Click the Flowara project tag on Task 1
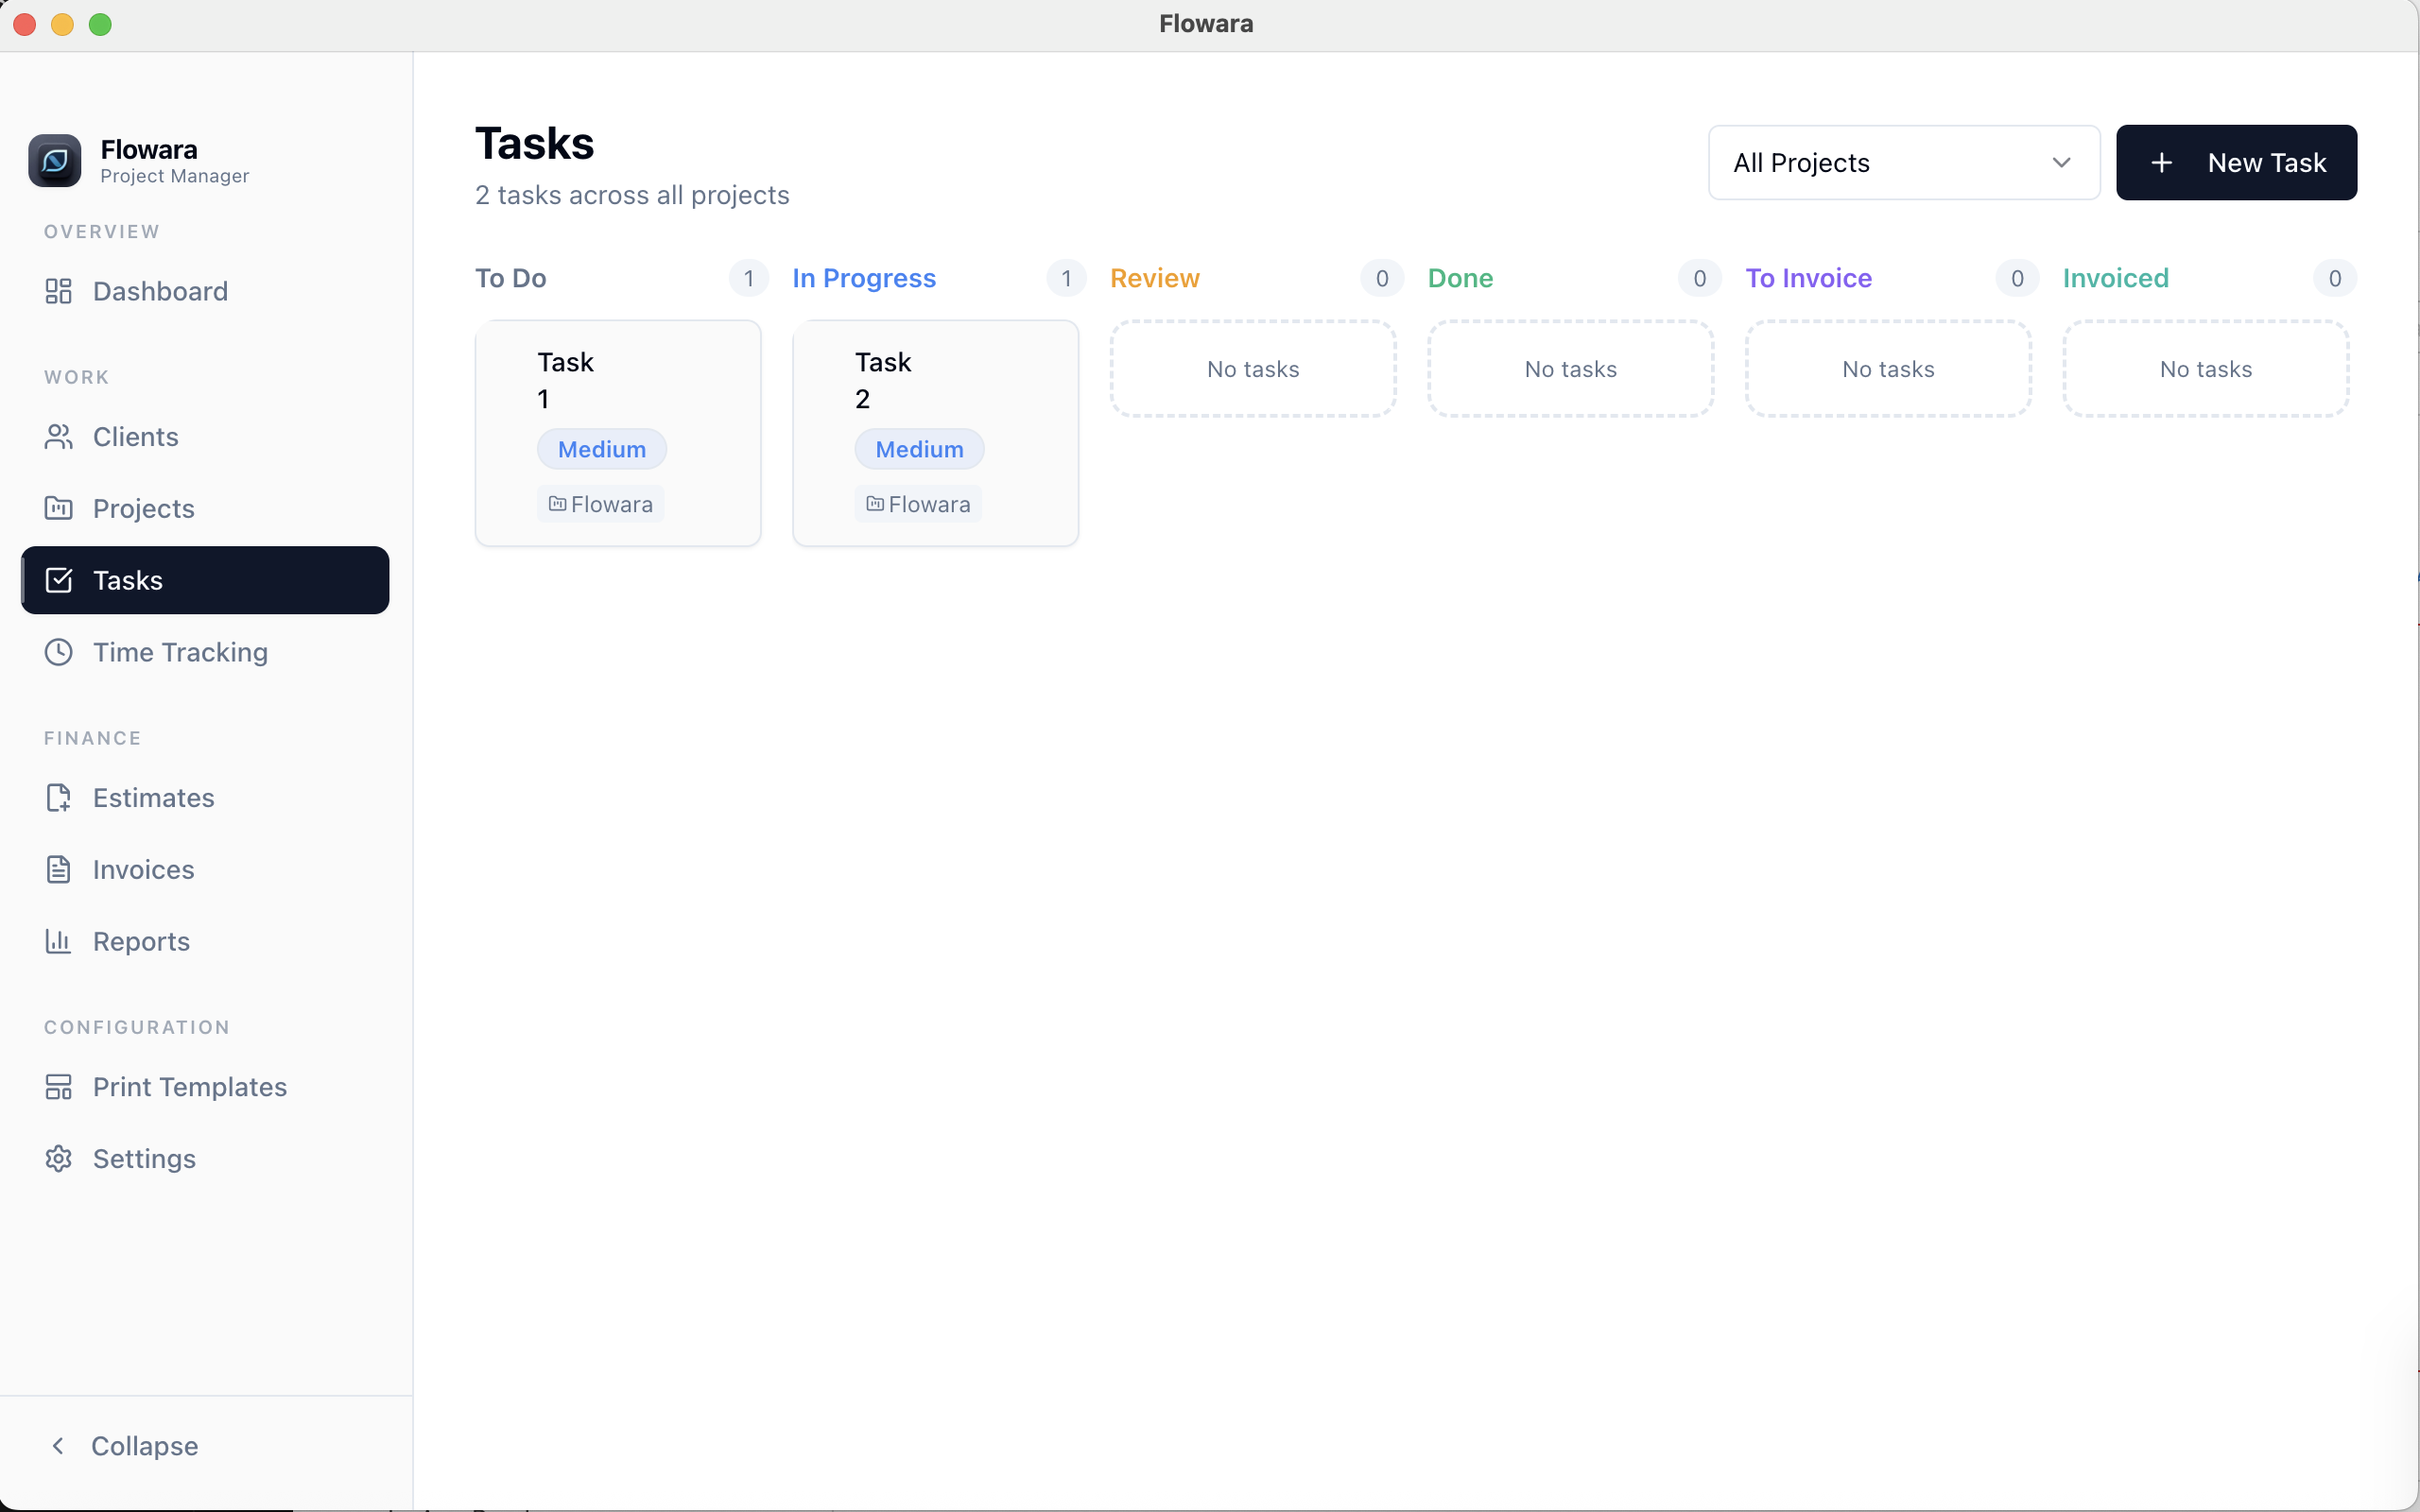Viewport: 2420px width, 1512px height. 599,503
